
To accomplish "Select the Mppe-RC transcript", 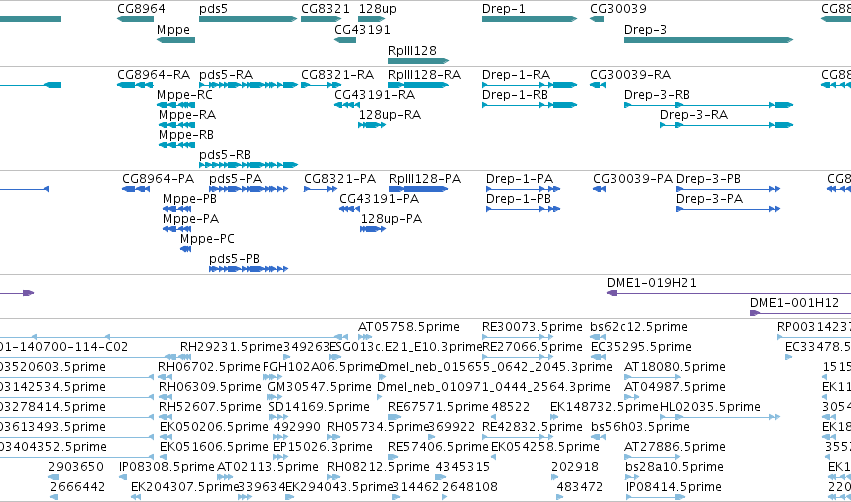I will [x=176, y=105].
